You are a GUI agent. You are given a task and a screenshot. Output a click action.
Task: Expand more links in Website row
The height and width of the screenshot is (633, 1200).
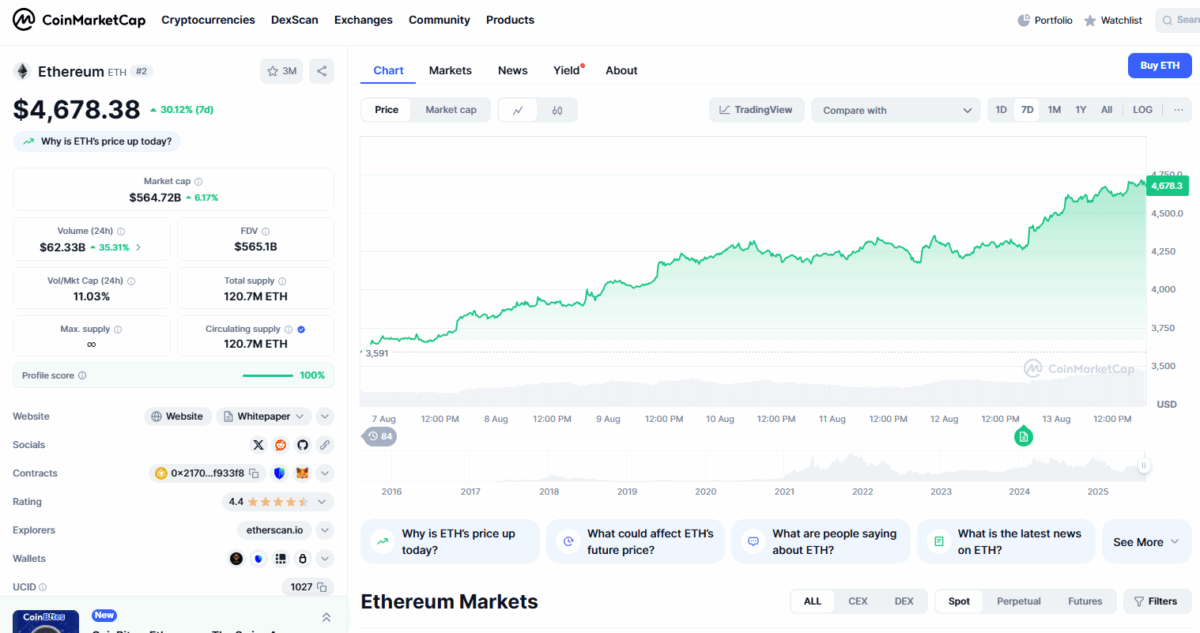[x=325, y=416]
